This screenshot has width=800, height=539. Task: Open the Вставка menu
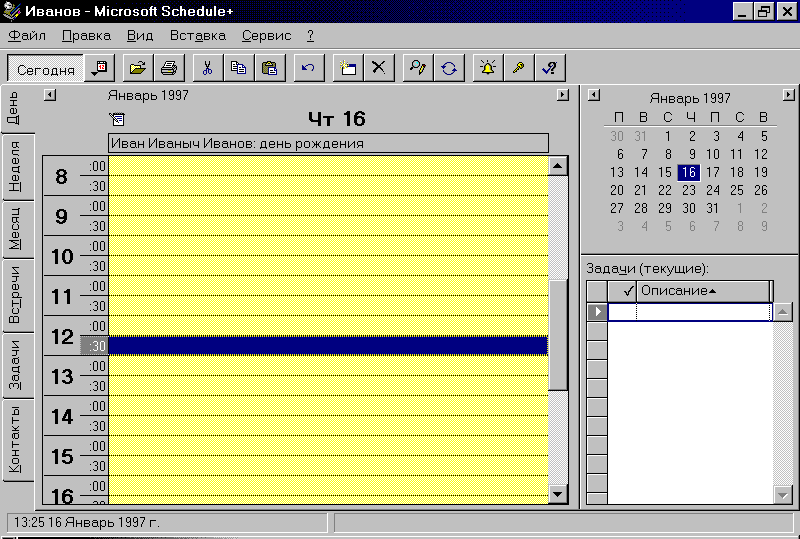(197, 36)
